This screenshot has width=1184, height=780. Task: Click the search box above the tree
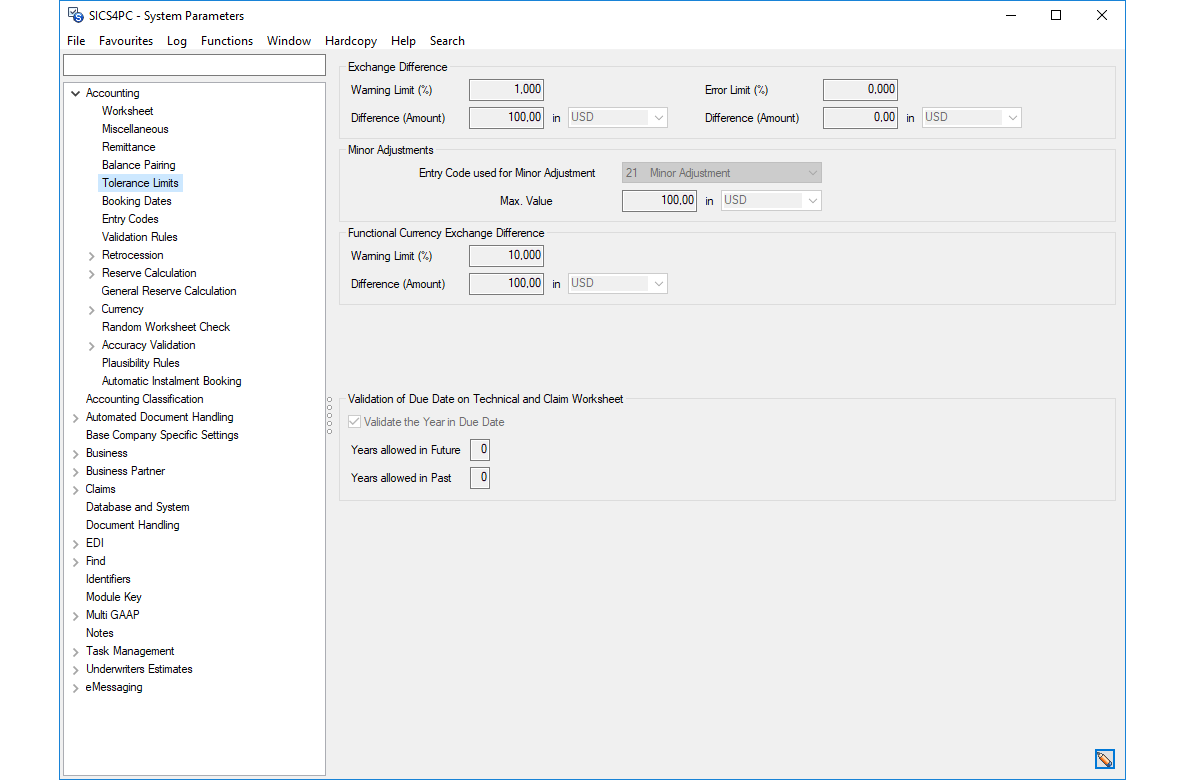coord(194,64)
